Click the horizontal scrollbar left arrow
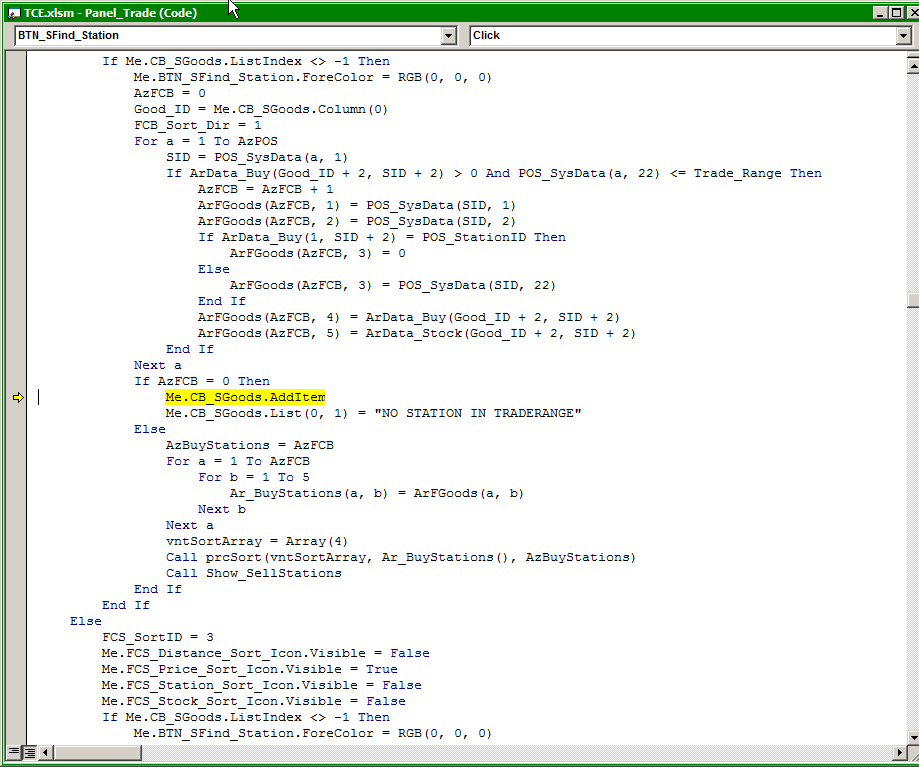 (x=45, y=752)
